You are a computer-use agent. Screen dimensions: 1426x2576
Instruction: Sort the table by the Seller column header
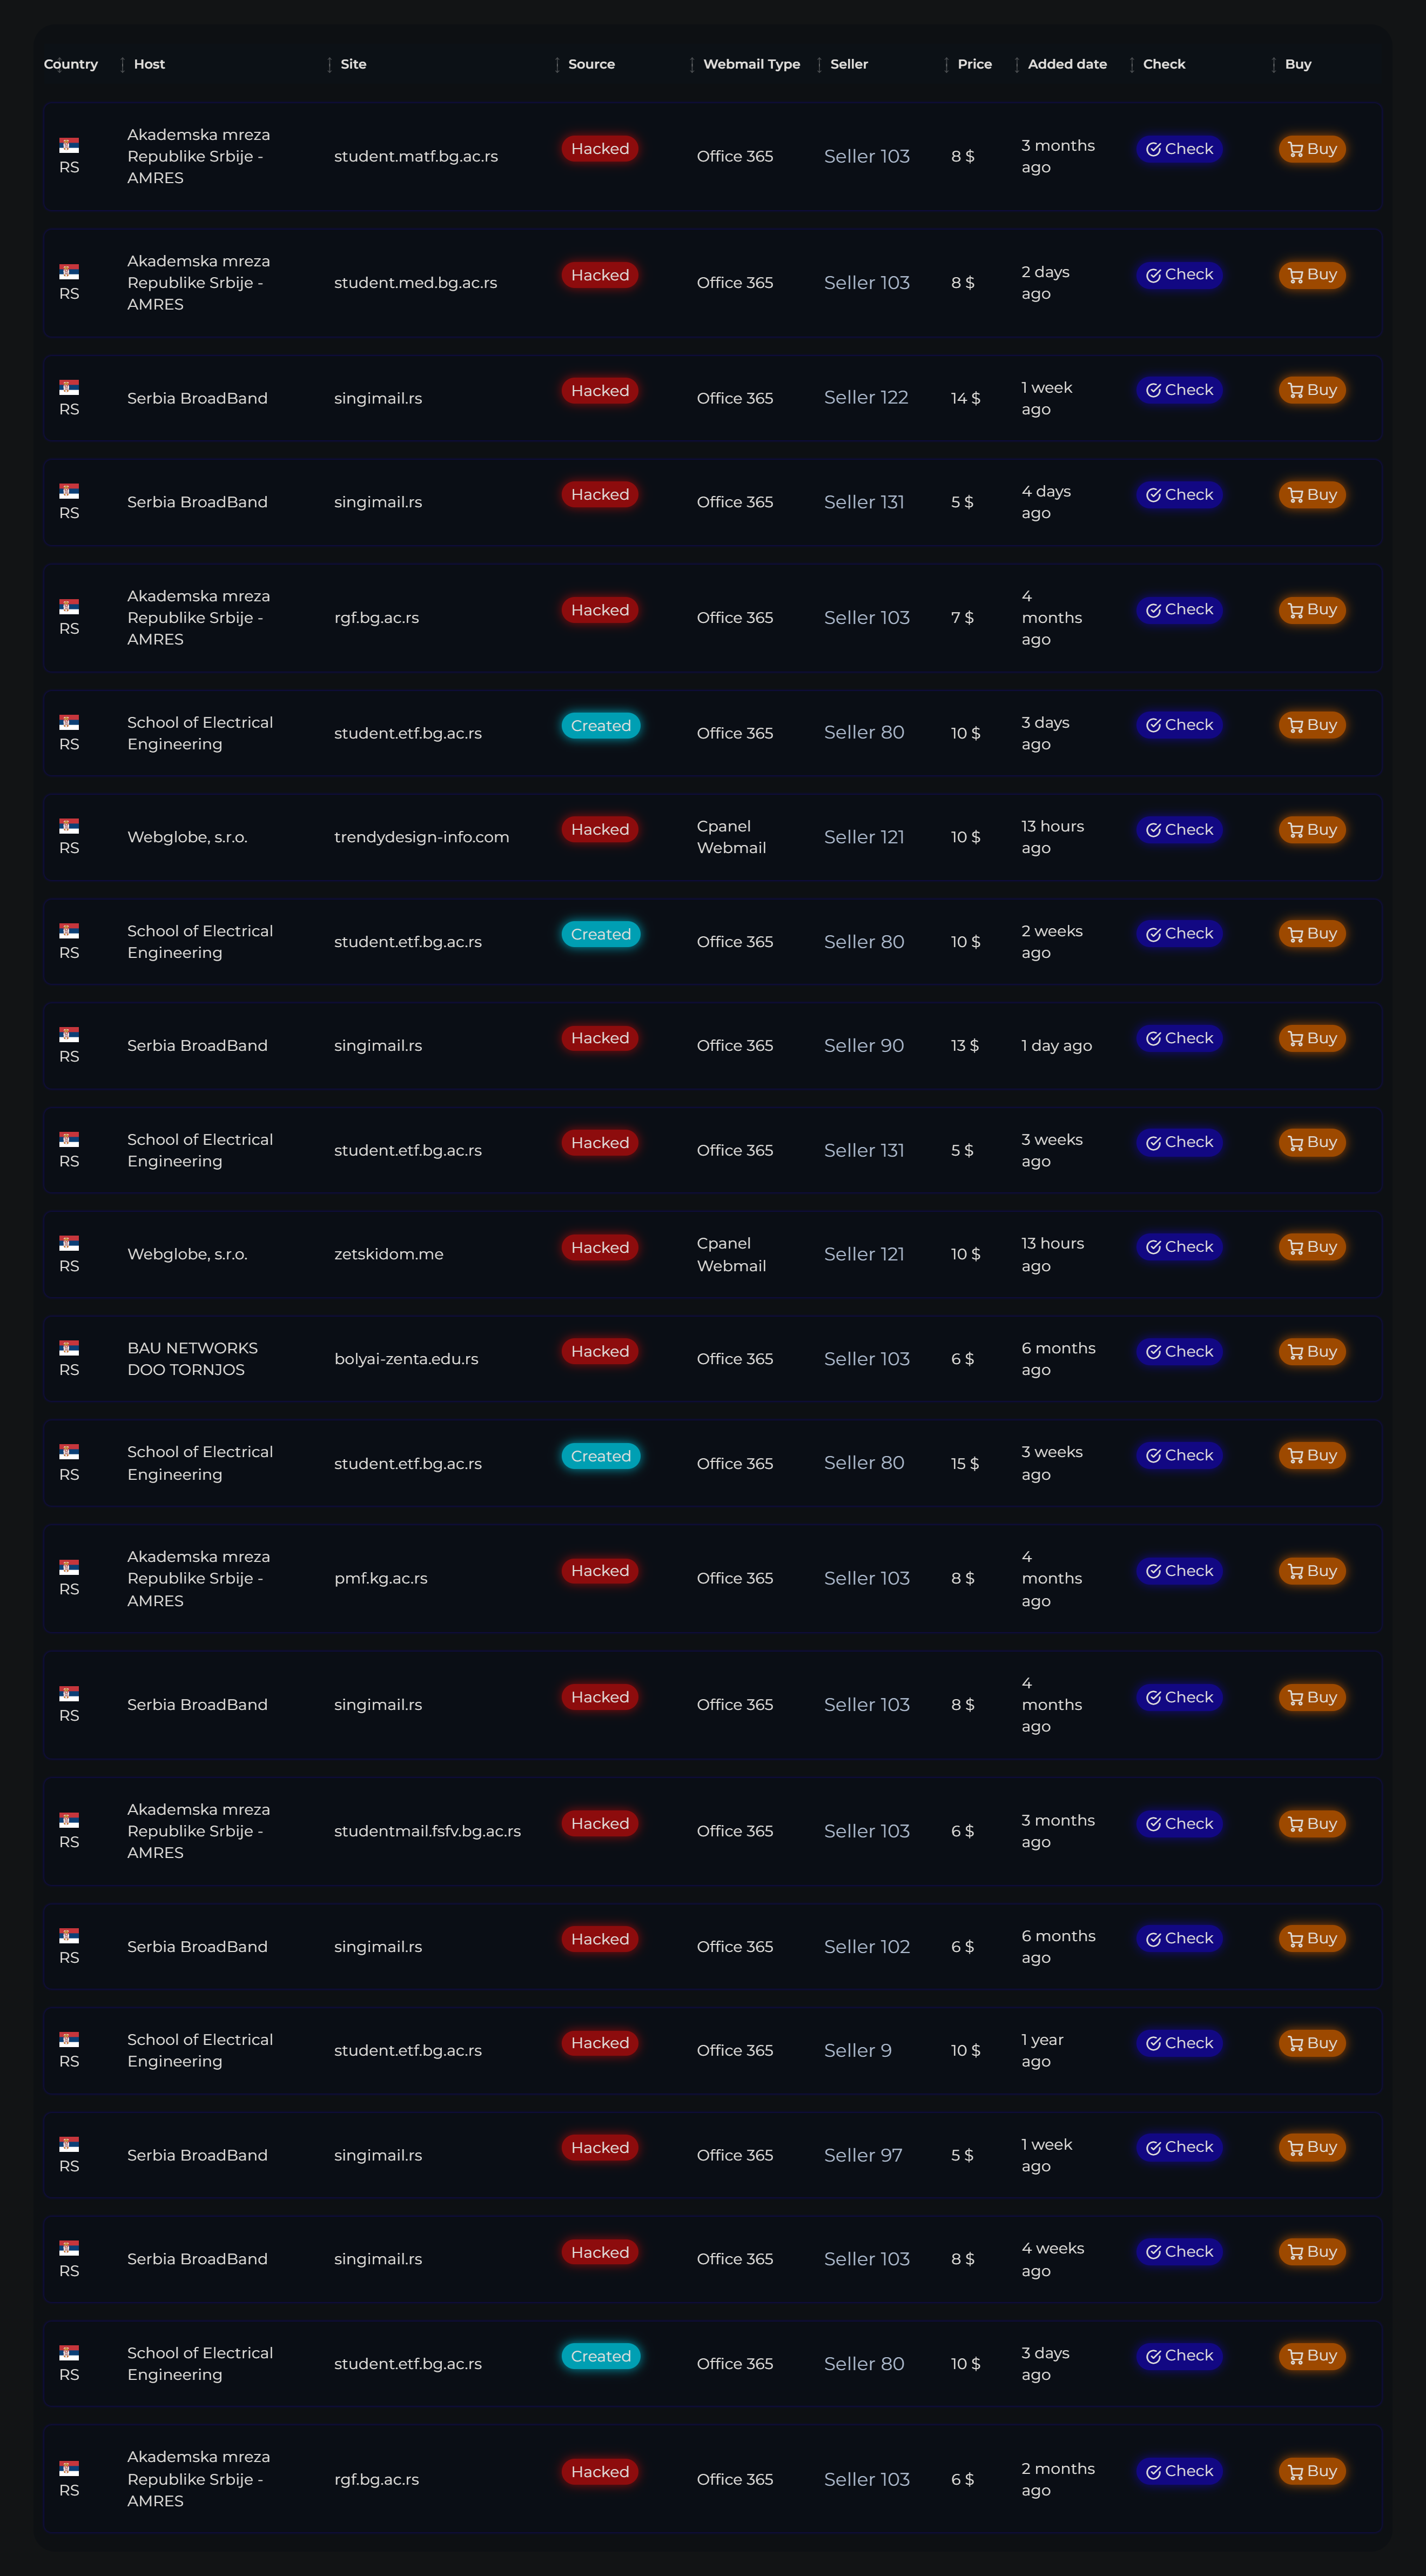point(849,64)
